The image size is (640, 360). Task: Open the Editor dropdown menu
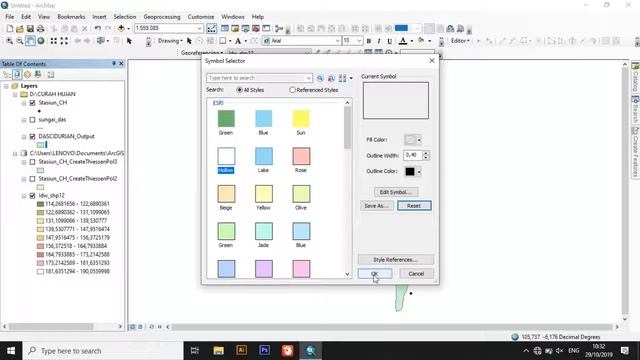(460, 41)
